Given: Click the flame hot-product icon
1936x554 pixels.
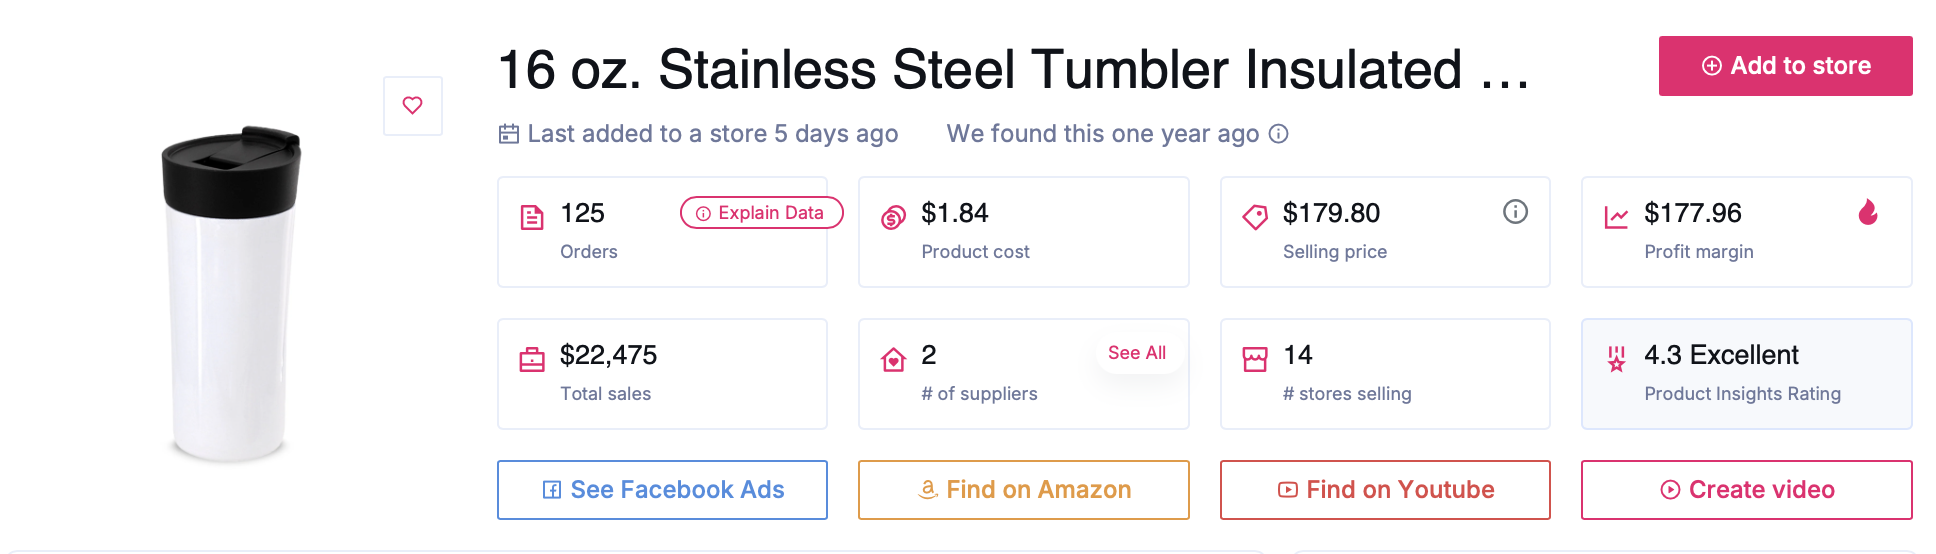Looking at the screenshot, I should [1867, 212].
